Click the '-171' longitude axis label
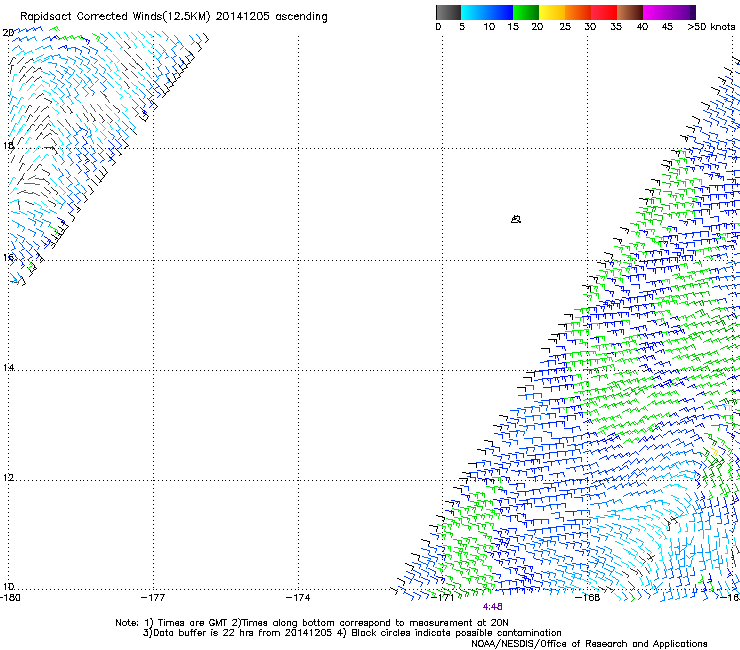Image resolution: width=740 pixels, height=650 pixels. [x=443, y=598]
